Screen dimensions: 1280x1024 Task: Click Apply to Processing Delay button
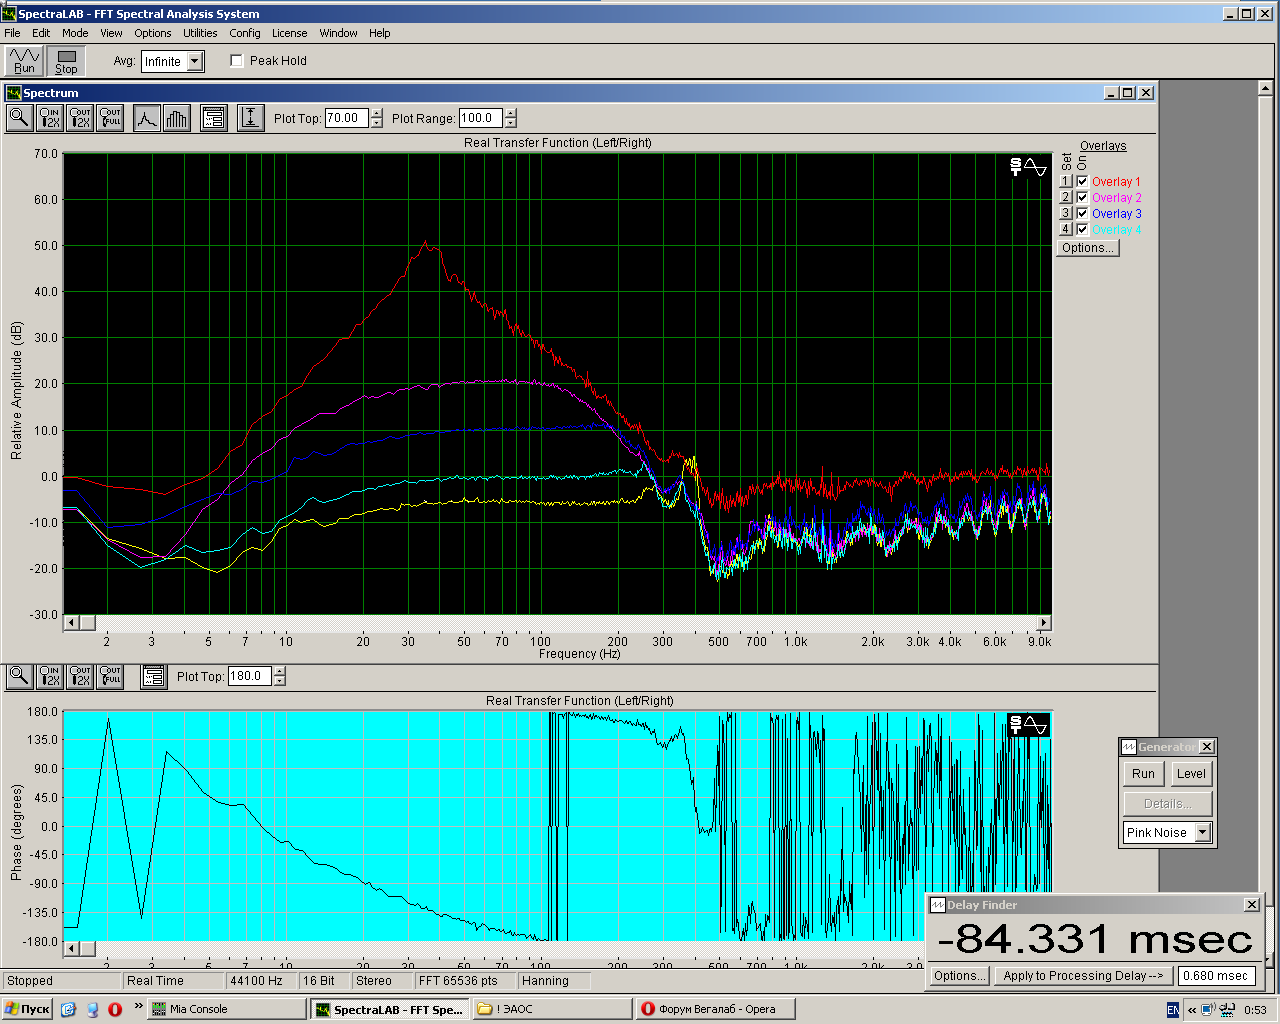click(x=1084, y=976)
